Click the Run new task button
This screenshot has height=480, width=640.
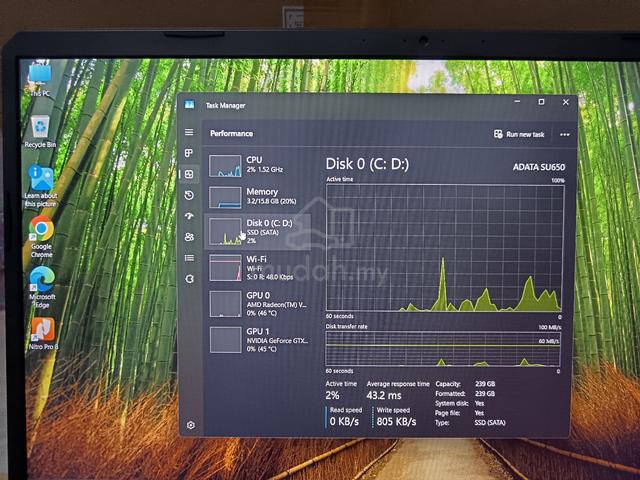[x=519, y=134]
